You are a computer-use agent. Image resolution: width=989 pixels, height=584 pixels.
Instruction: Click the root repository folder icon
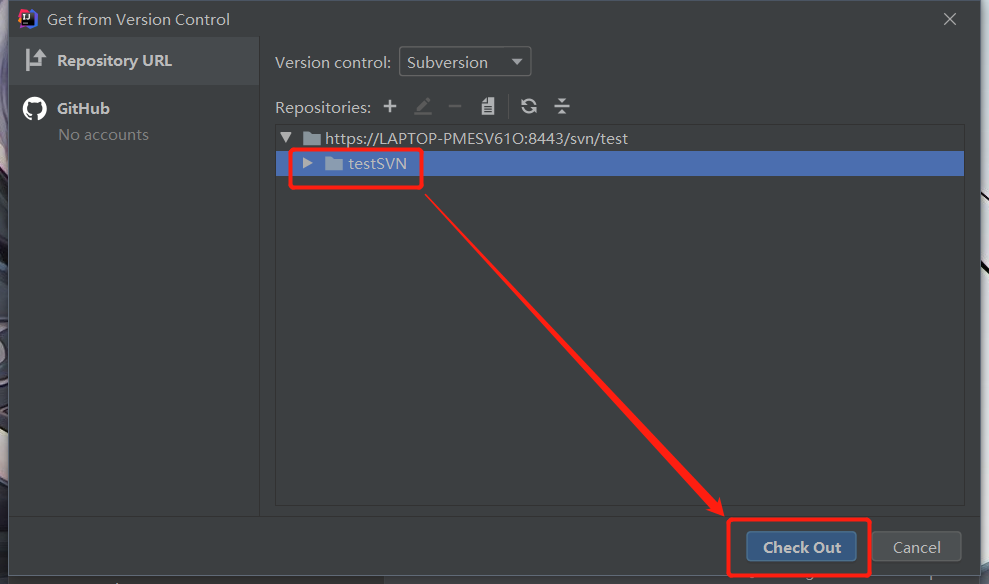(312, 138)
